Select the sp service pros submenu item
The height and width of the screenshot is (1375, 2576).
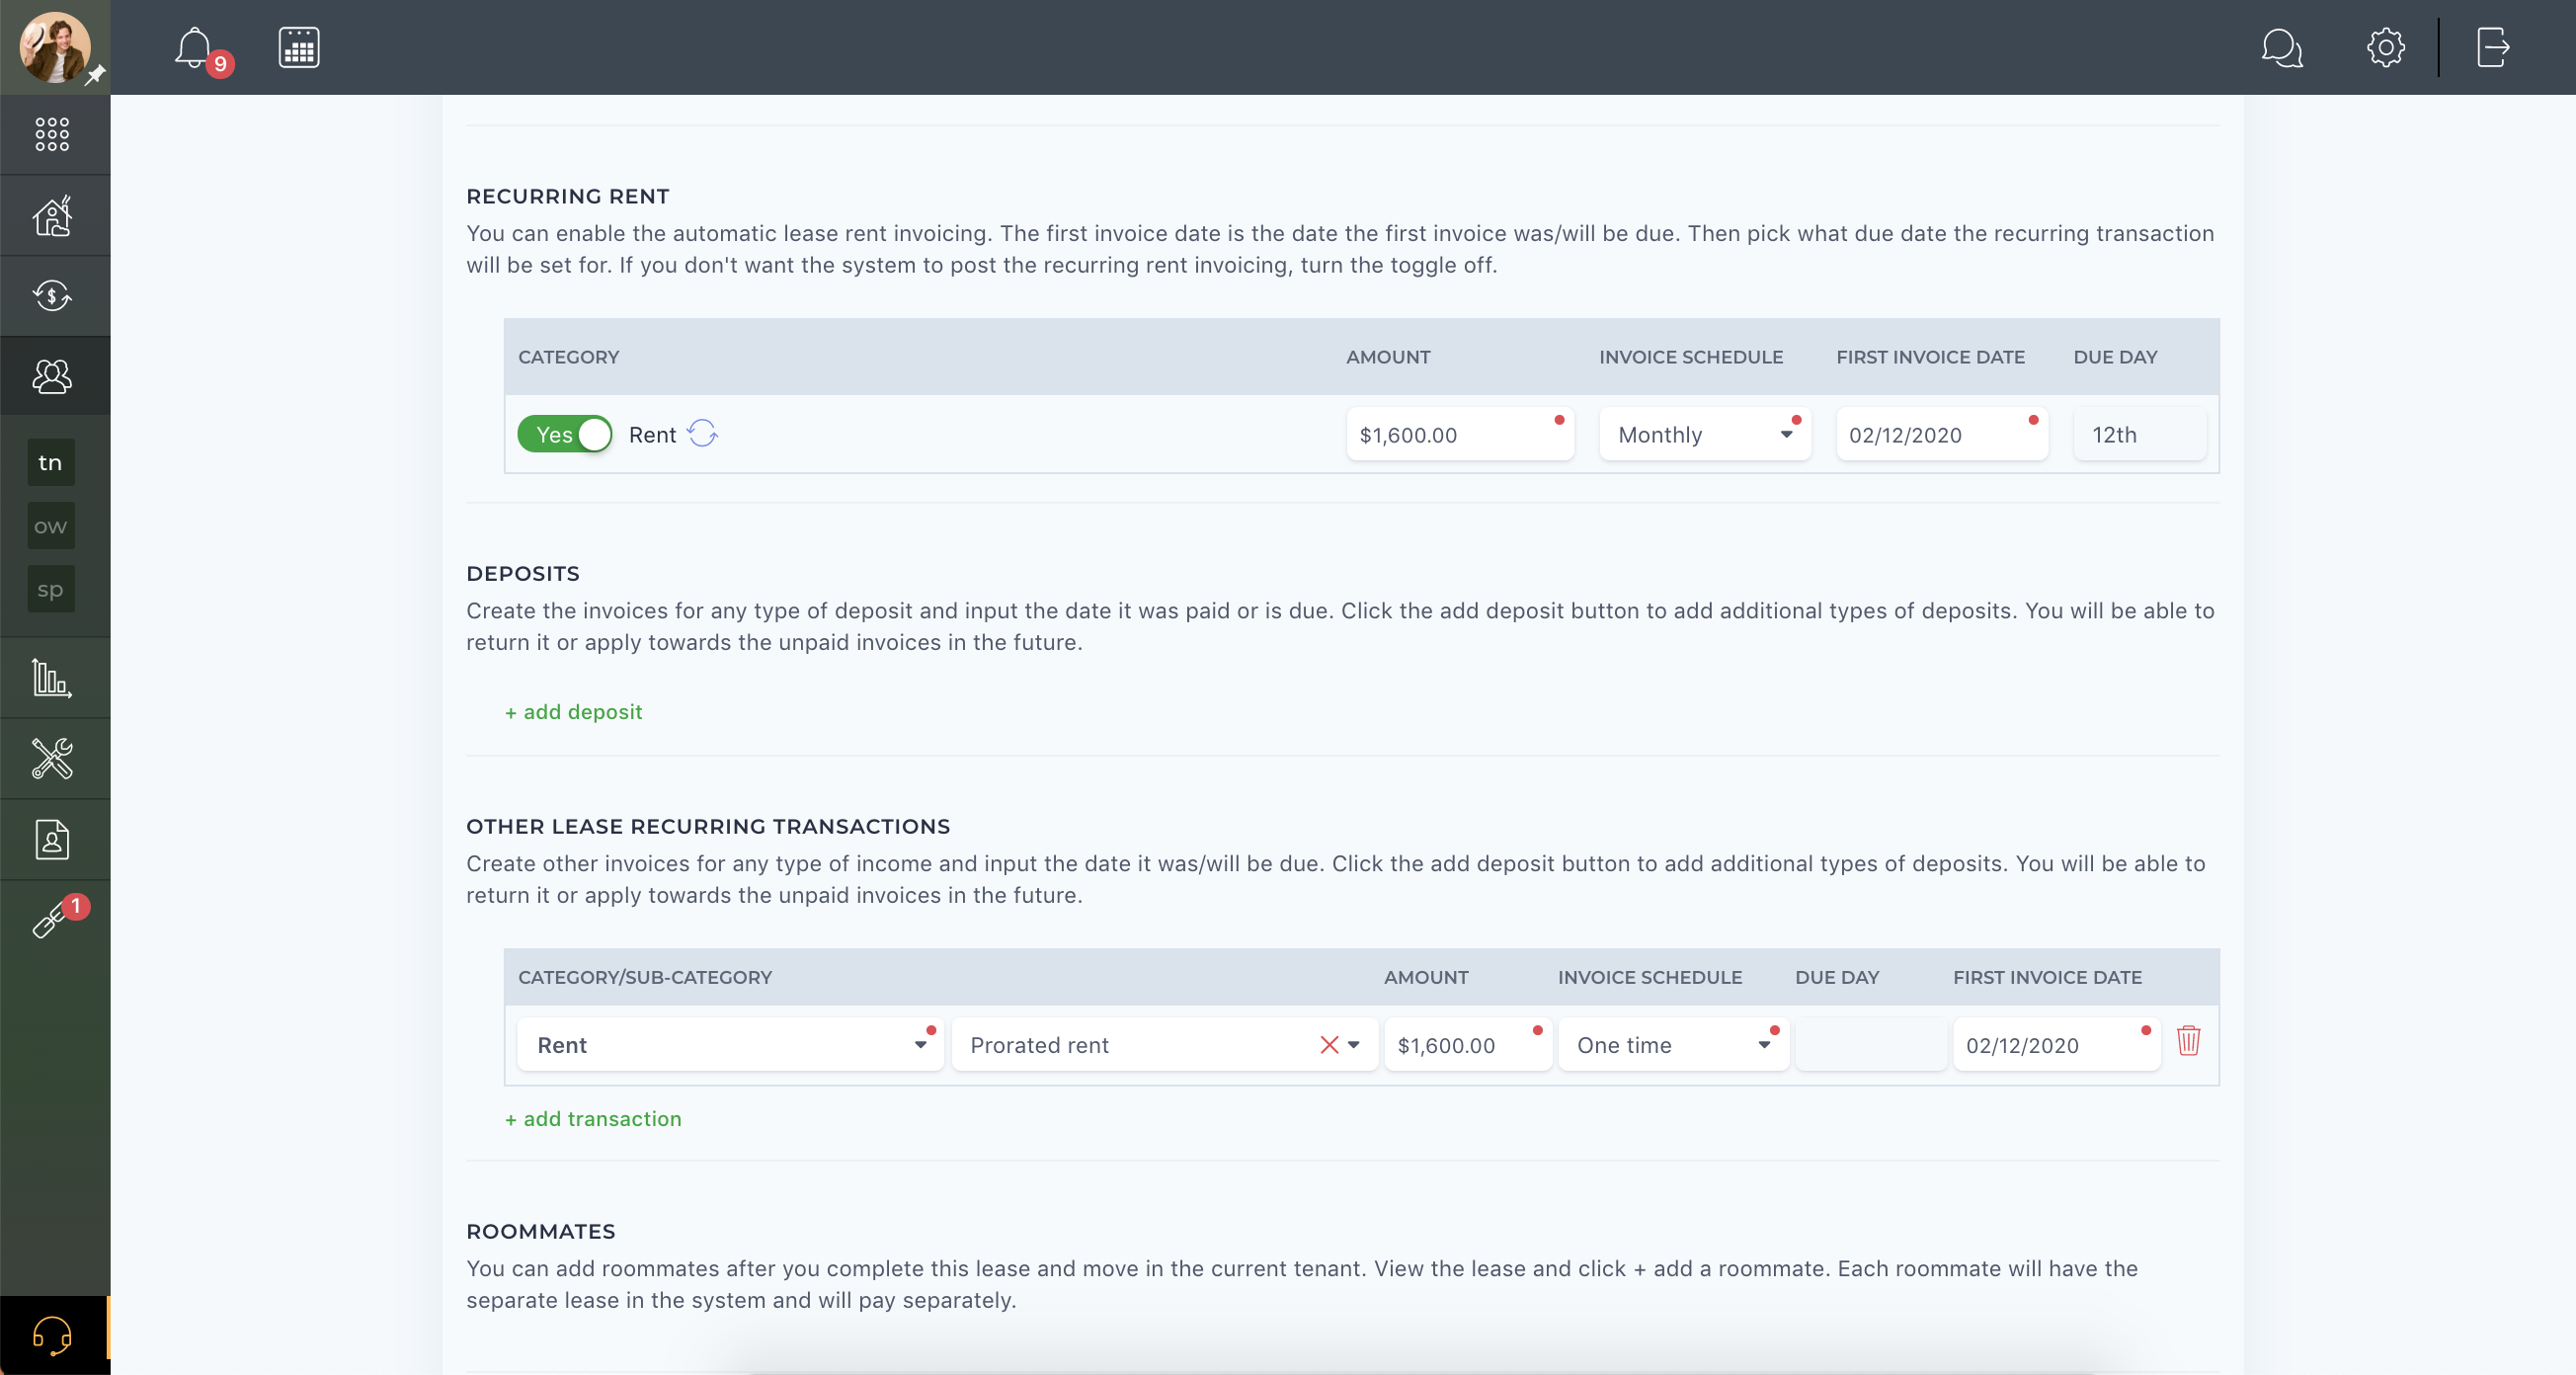[51, 589]
